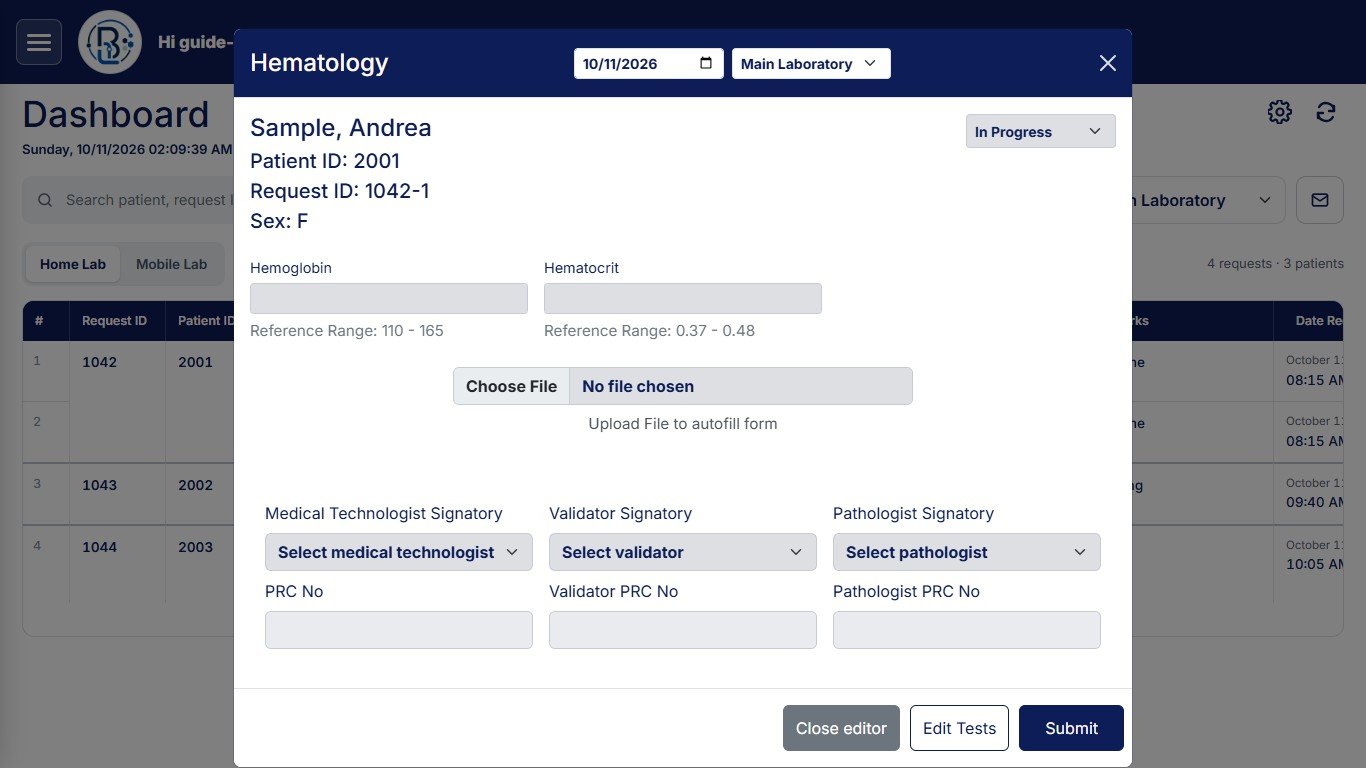Click the Validator PRC No field
Viewport: 1366px width, 768px height.
tap(683, 630)
